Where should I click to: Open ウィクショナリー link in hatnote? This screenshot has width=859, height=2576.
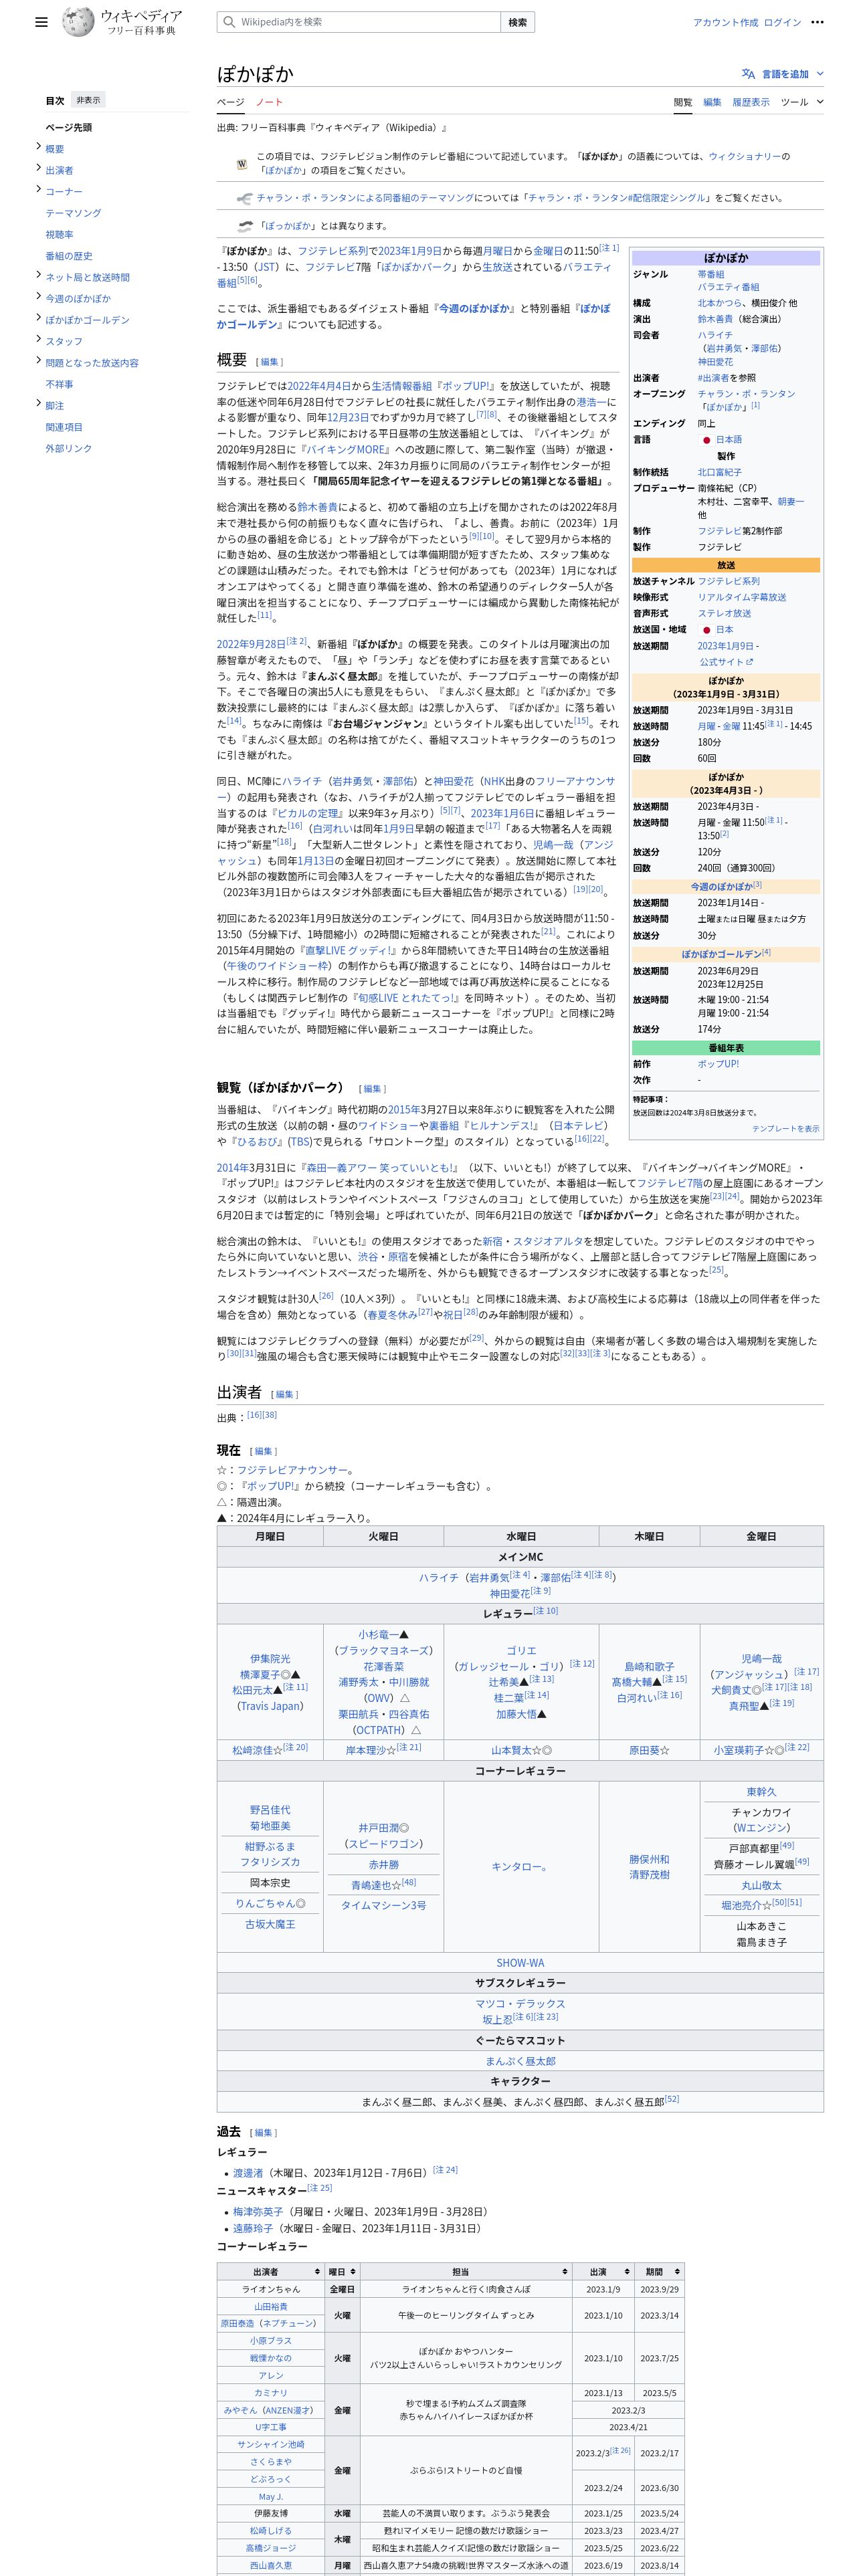[745, 157]
